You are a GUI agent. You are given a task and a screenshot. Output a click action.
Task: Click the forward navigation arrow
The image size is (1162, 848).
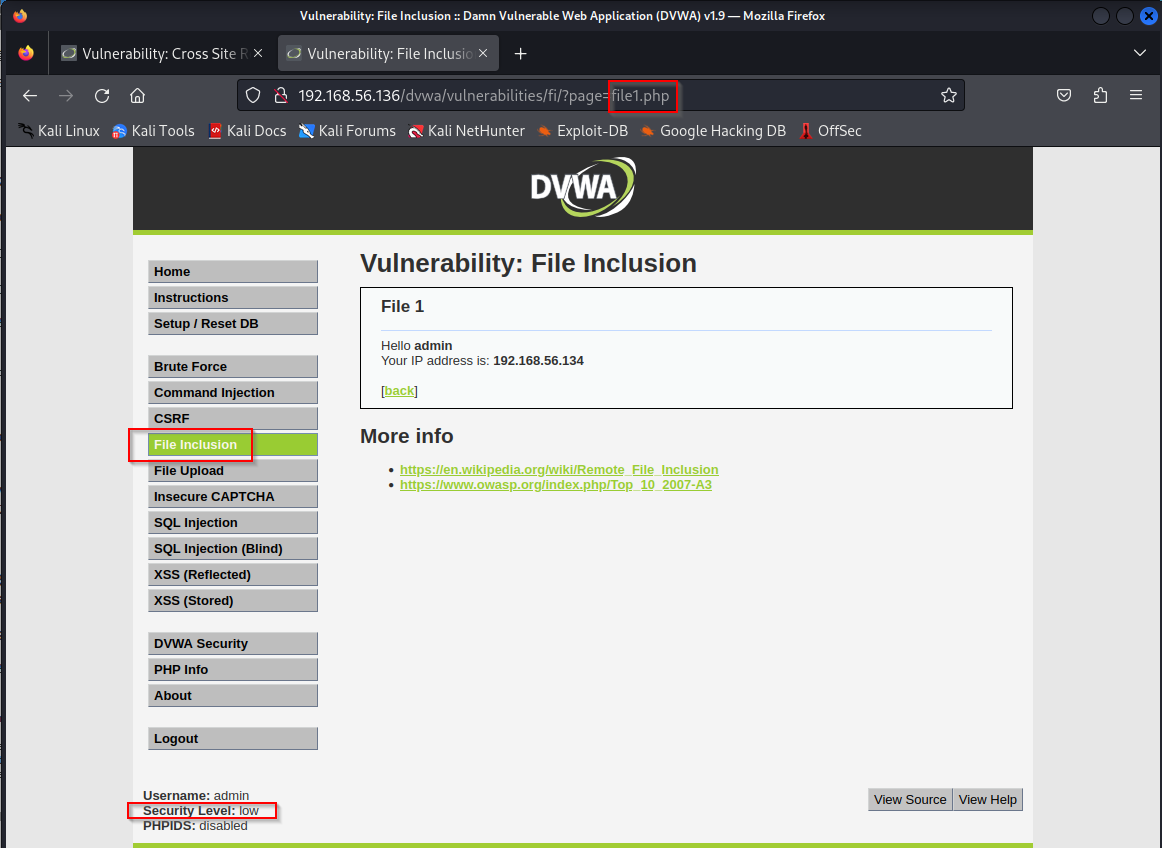(66, 96)
